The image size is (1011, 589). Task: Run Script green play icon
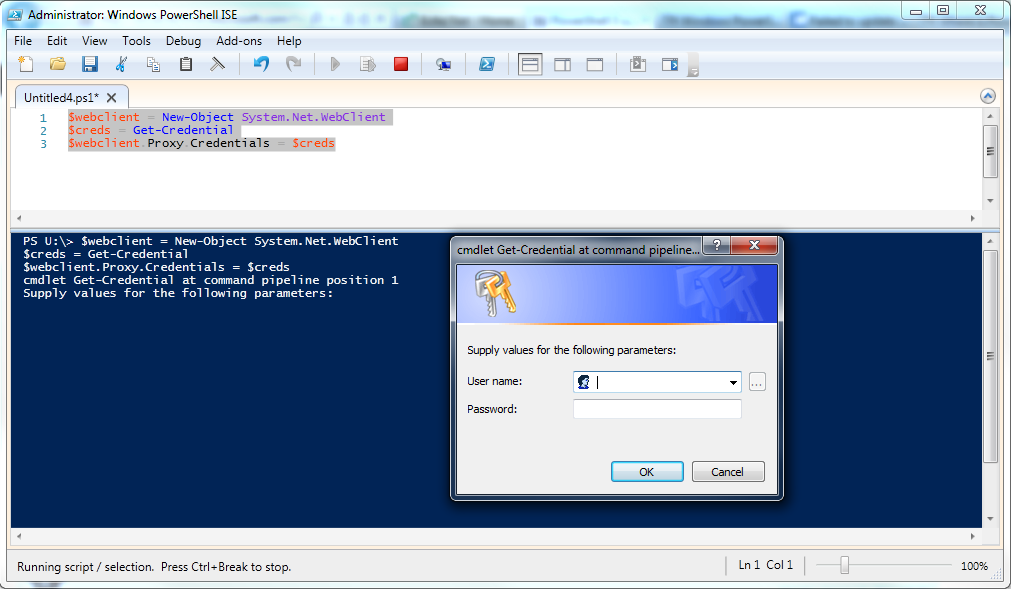pos(335,64)
